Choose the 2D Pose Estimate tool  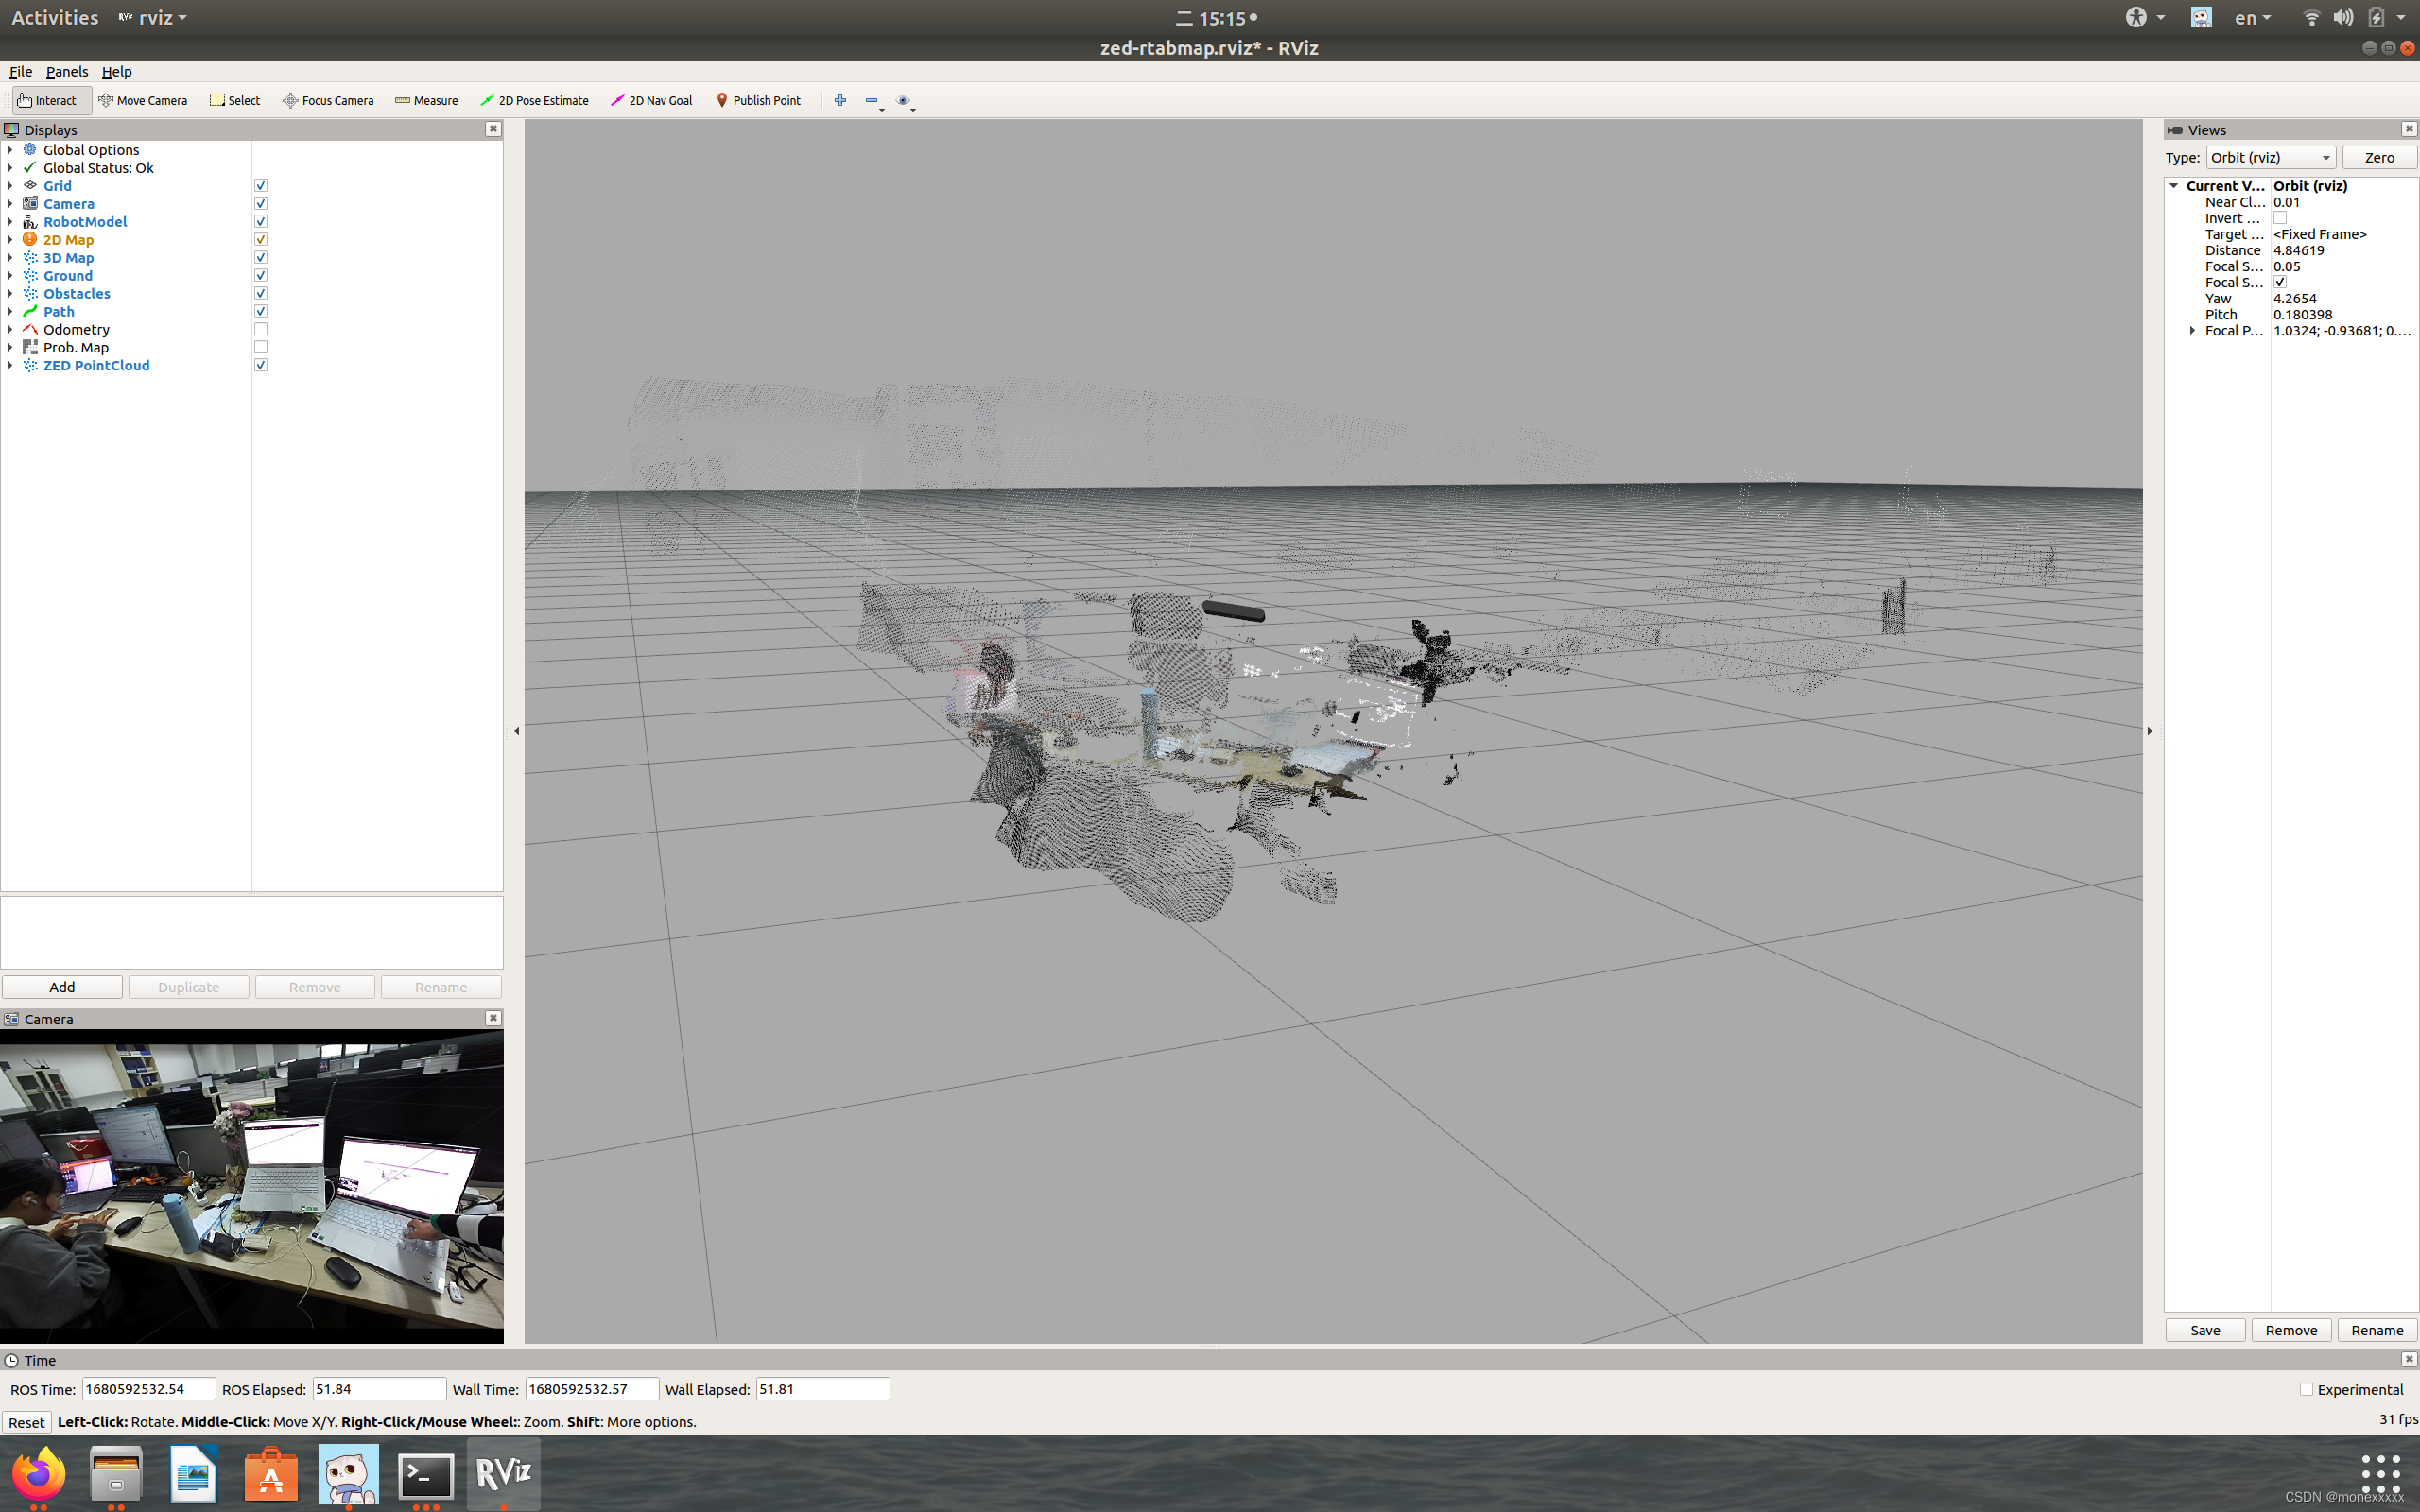click(534, 100)
